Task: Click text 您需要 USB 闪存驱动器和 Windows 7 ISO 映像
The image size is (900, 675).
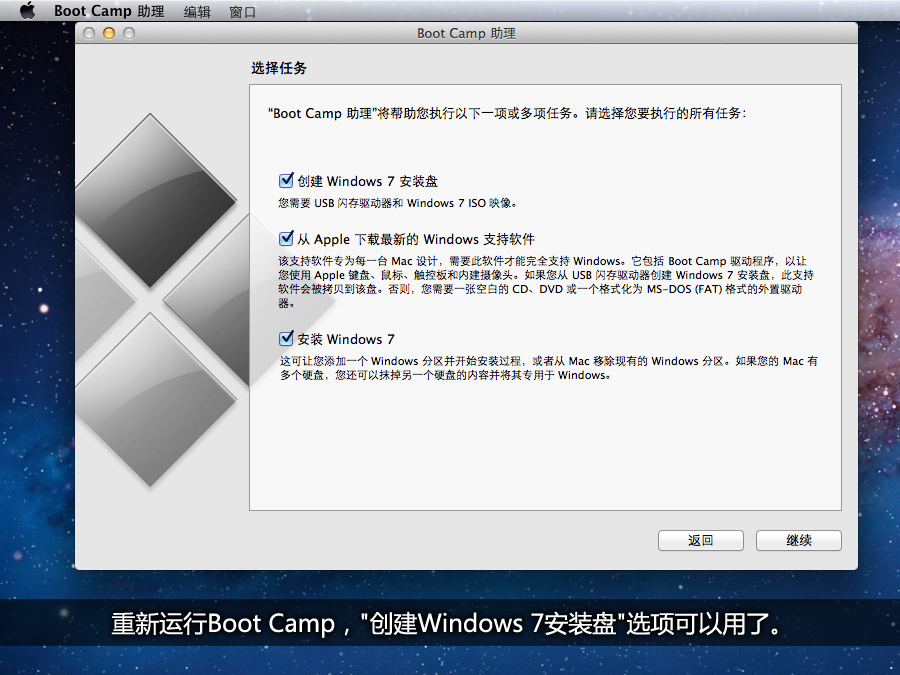Action: 398,203
